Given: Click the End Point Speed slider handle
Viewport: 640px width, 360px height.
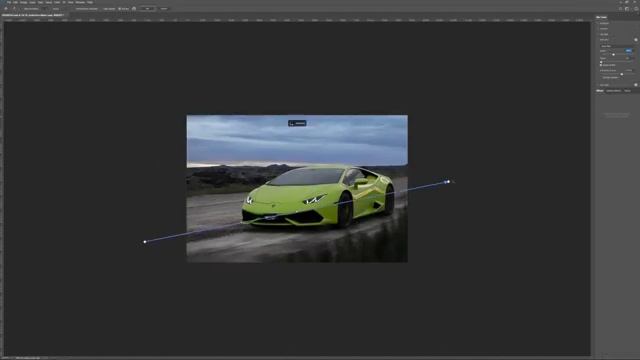Looking at the screenshot, I should coord(622,74).
